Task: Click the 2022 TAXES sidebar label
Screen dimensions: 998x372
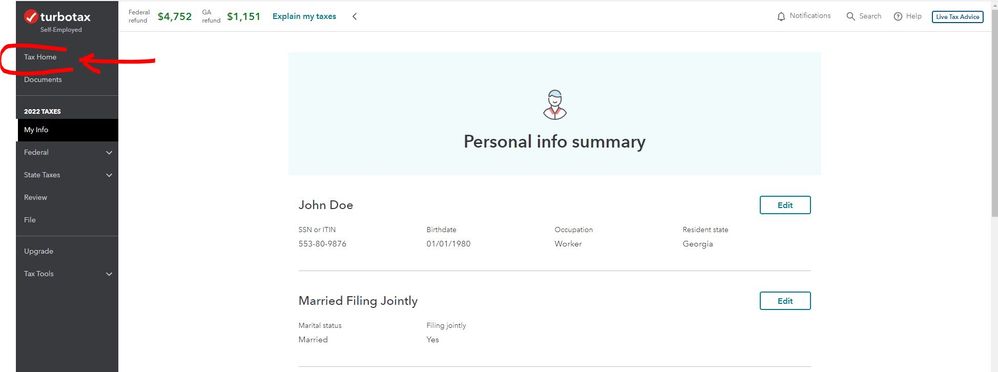Action: [x=42, y=111]
